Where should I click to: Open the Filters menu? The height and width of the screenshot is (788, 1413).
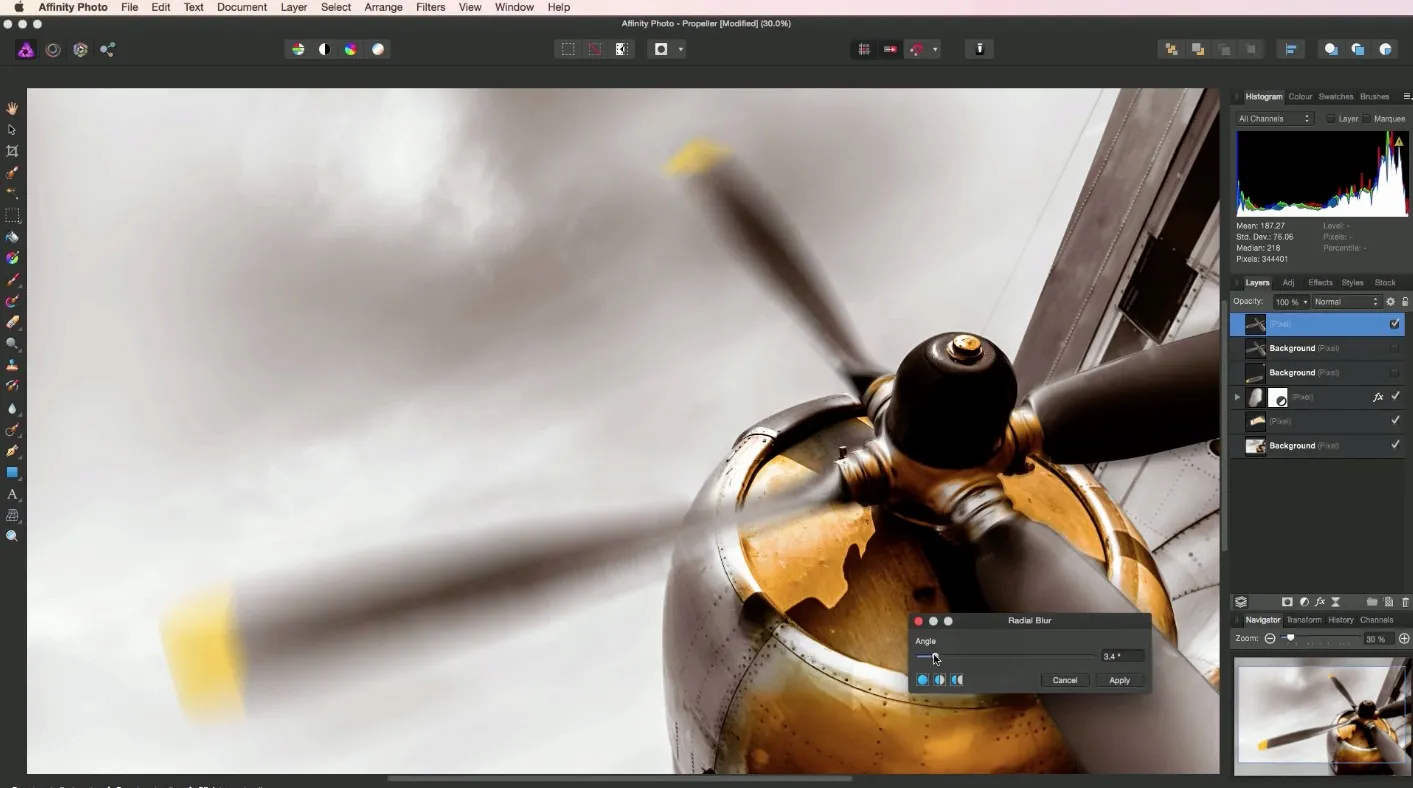(430, 7)
